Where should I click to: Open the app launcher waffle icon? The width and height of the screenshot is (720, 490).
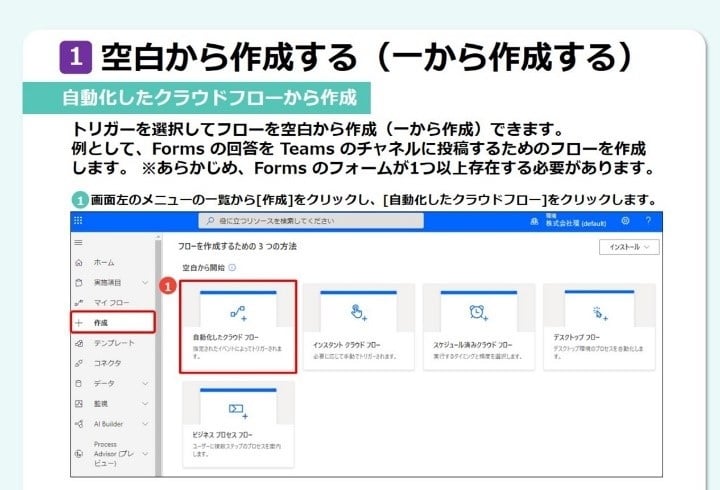point(78,221)
